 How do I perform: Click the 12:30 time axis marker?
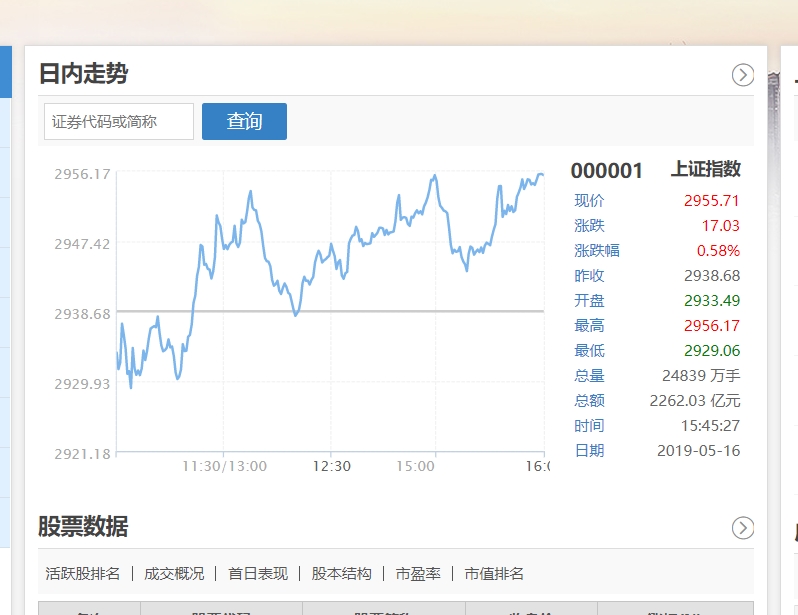(x=331, y=466)
